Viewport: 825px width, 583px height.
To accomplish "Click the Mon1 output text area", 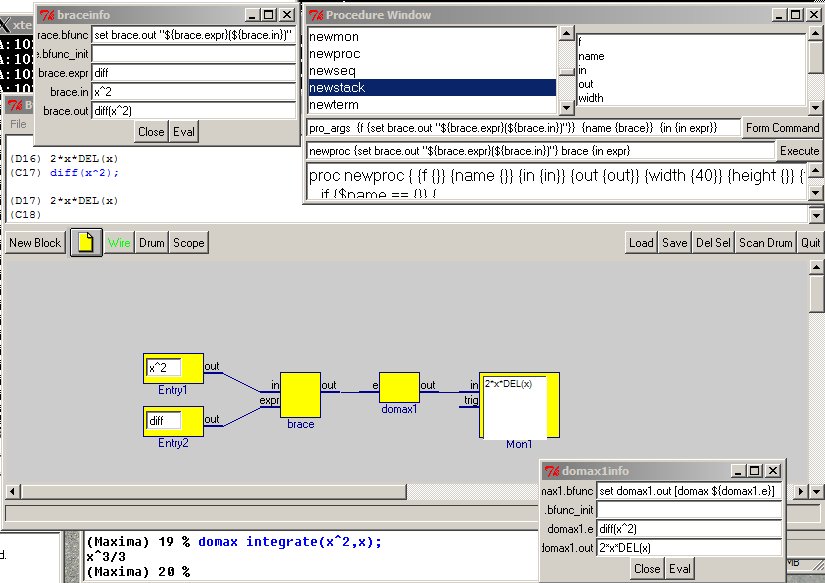I will (x=515, y=407).
